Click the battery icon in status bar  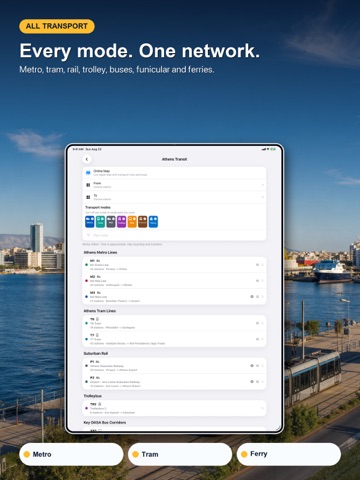coord(273,149)
